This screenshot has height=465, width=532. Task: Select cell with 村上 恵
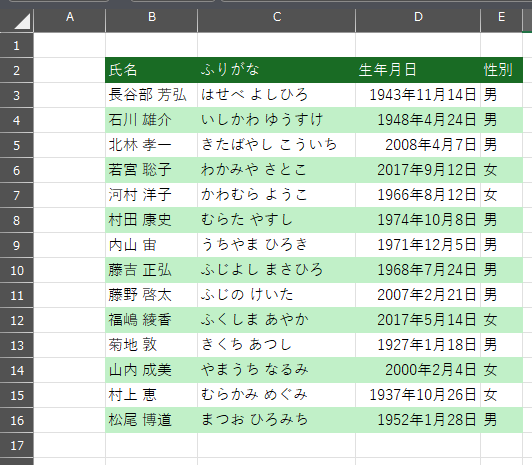(151, 395)
